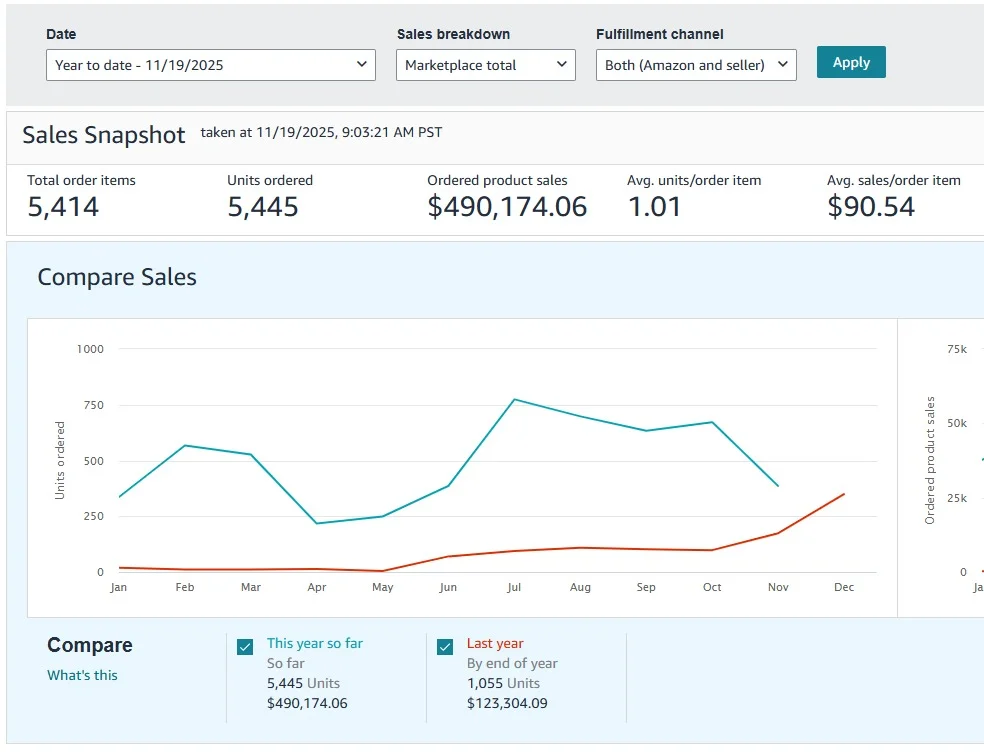Expand the Sales breakdown dropdown

pos(486,65)
